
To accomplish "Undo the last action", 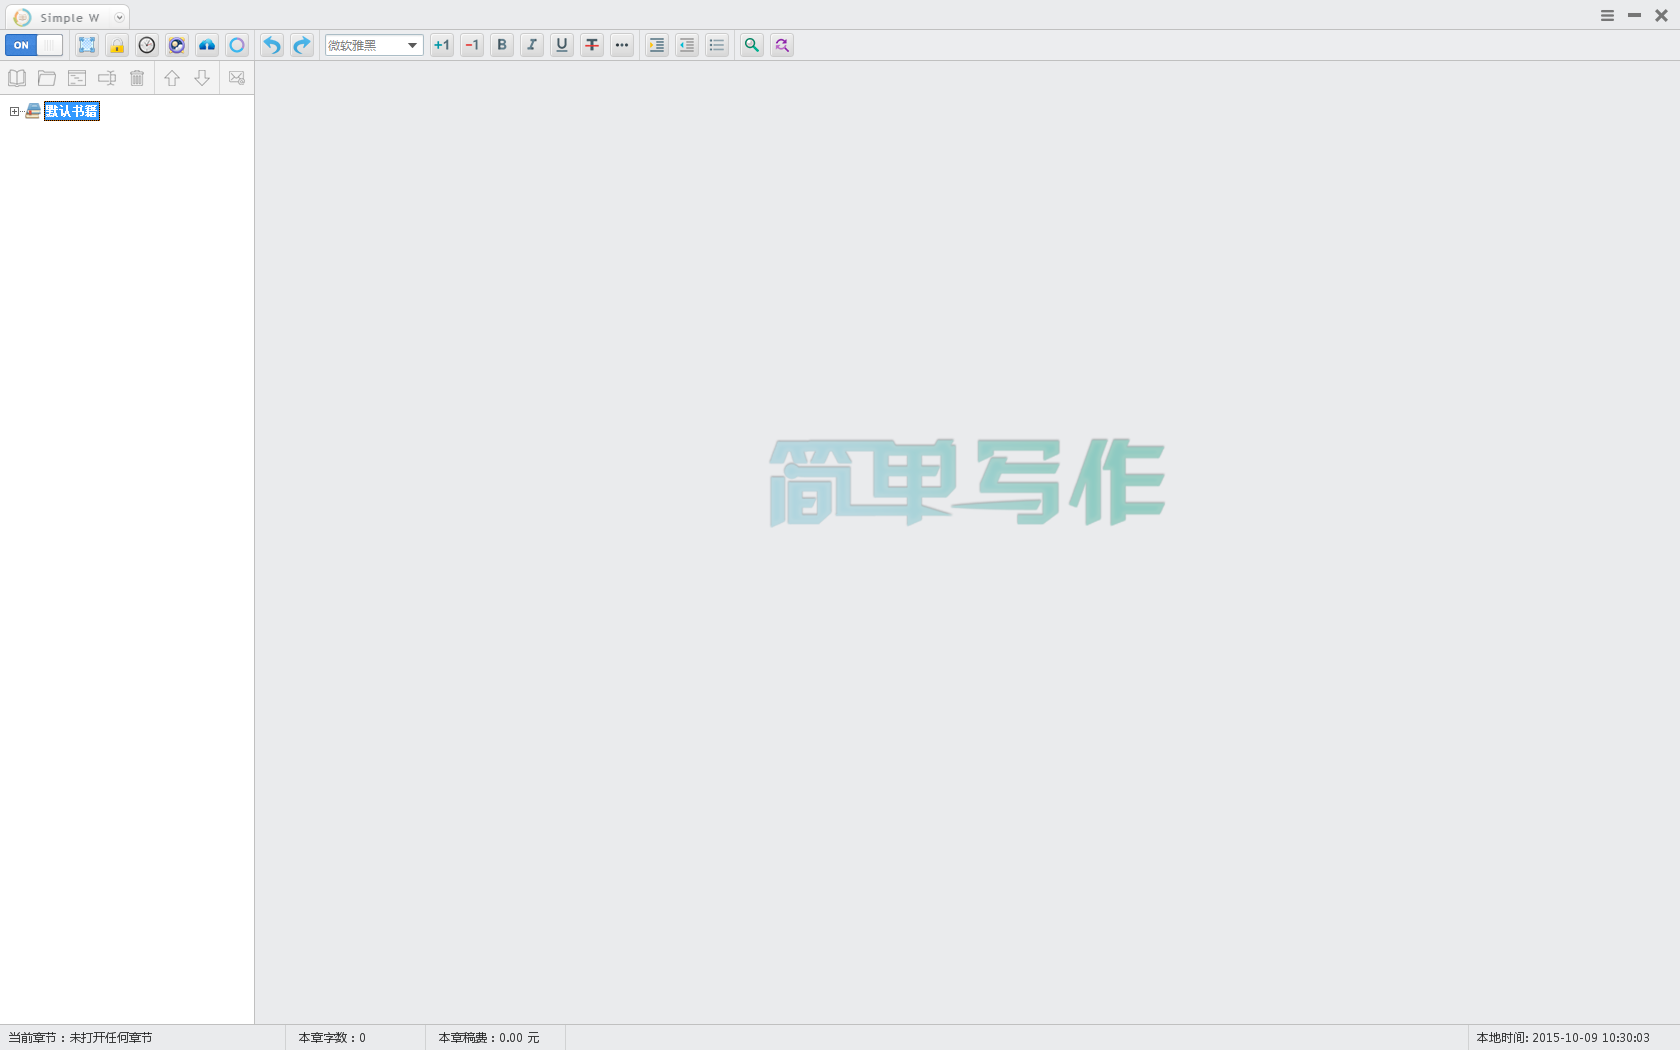I will [272, 45].
